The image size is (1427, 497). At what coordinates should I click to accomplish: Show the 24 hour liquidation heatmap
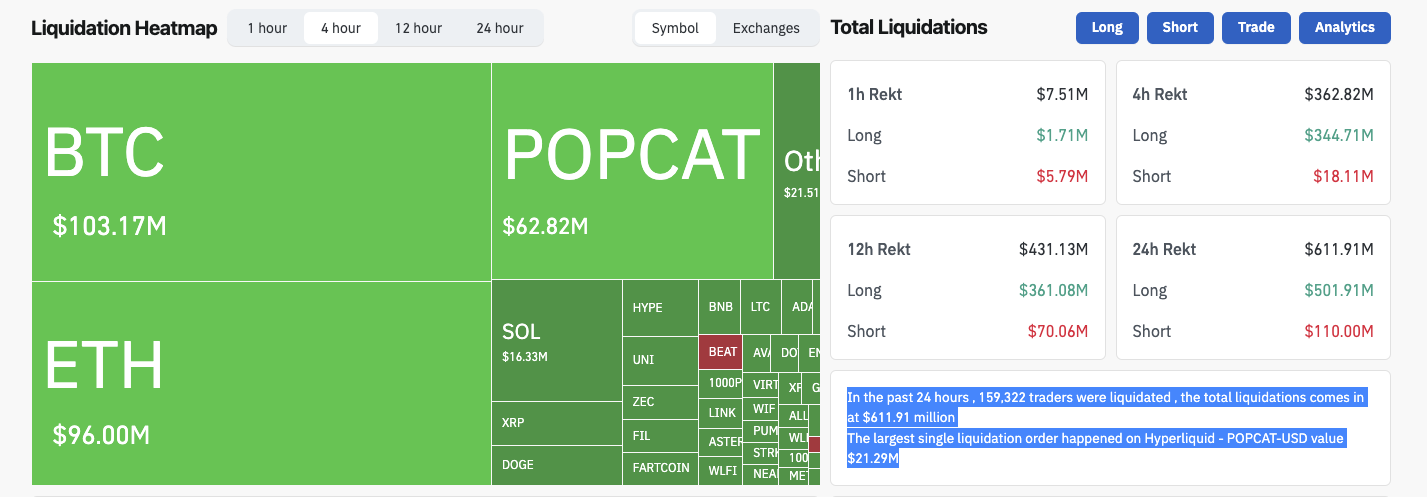500,28
